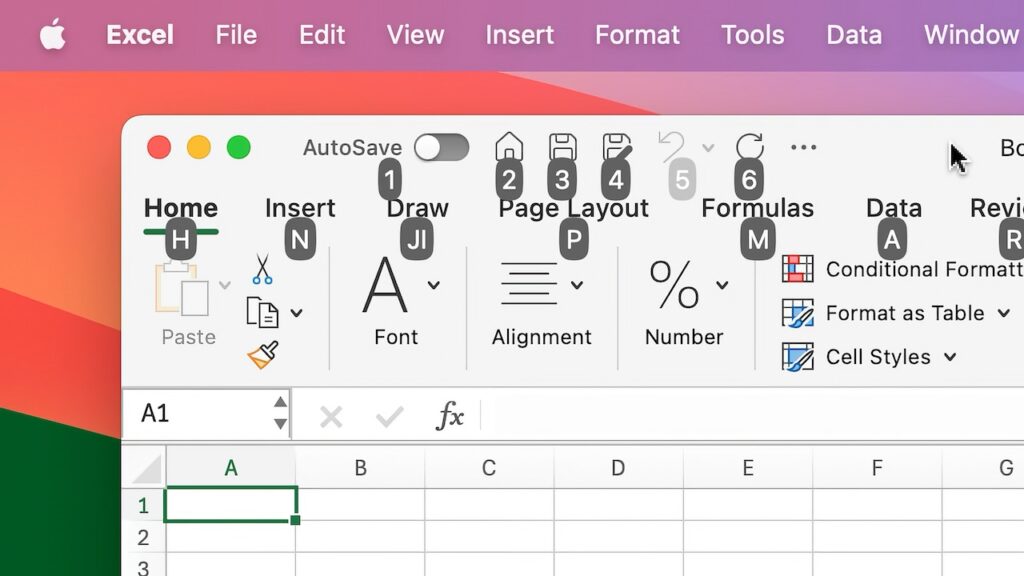Open Cell Styles
Viewport: 1024px width, 576px height.
[x=880, y=357]
